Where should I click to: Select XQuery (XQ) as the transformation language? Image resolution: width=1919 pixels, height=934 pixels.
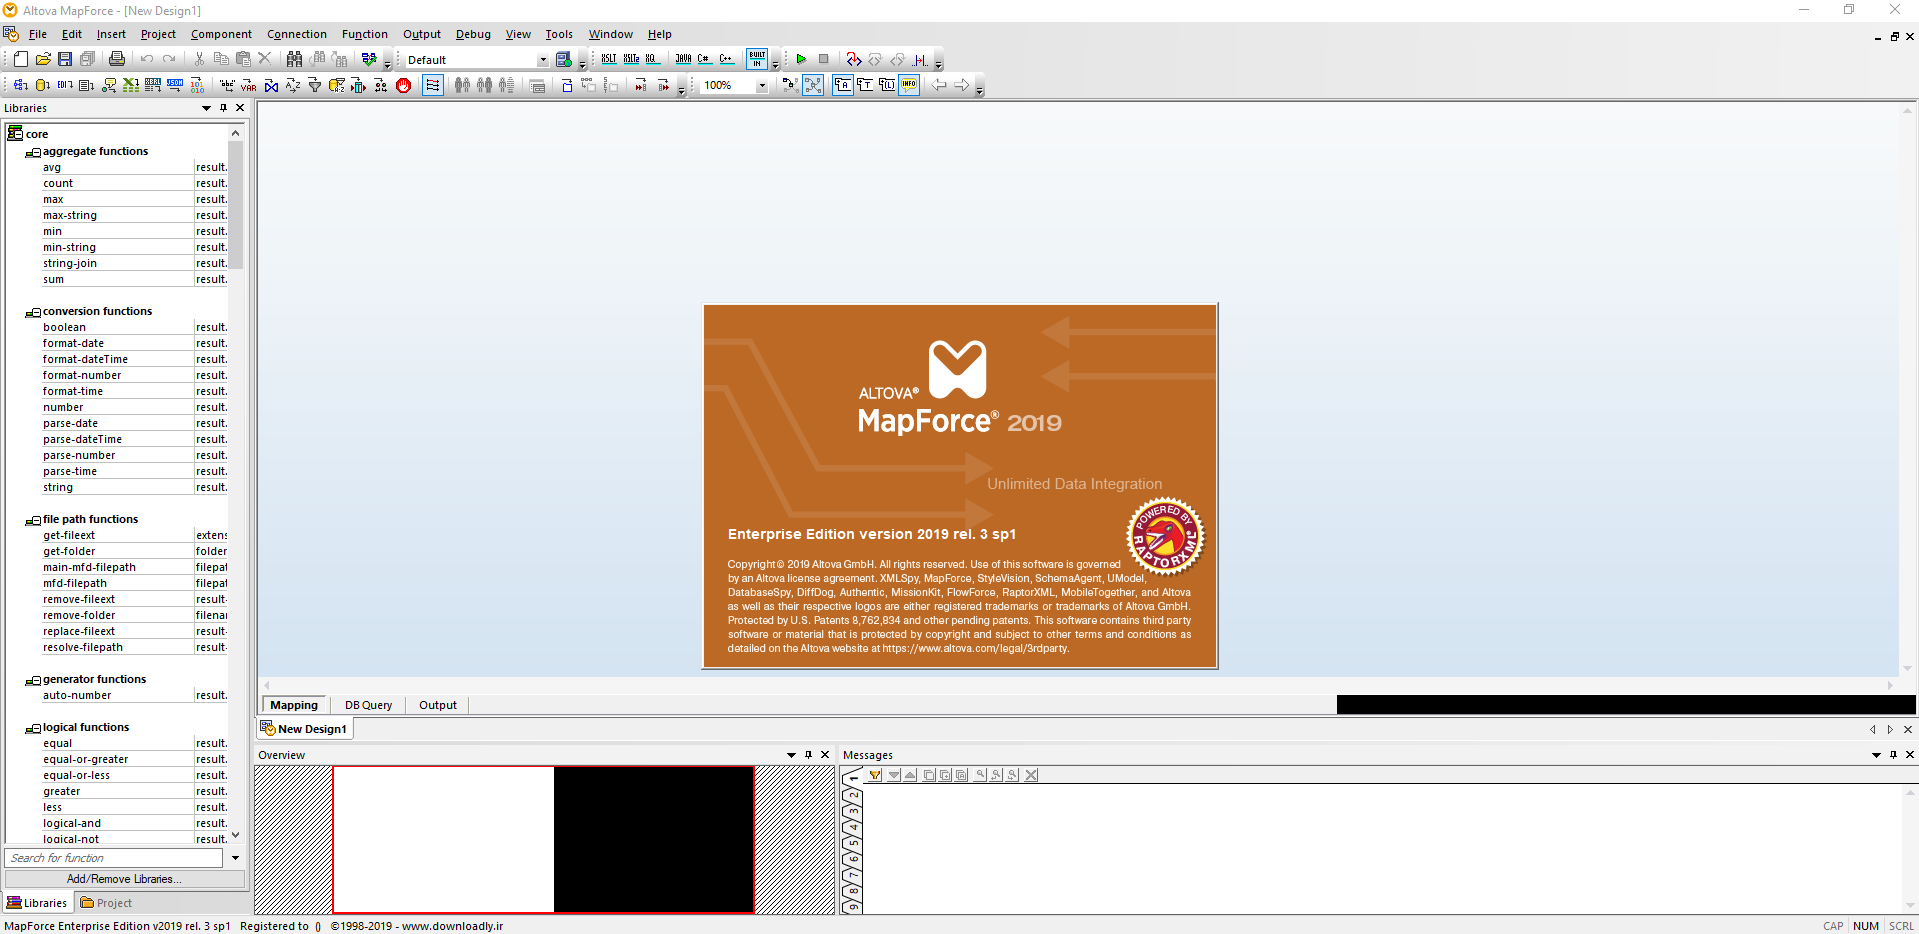[651, 59]
